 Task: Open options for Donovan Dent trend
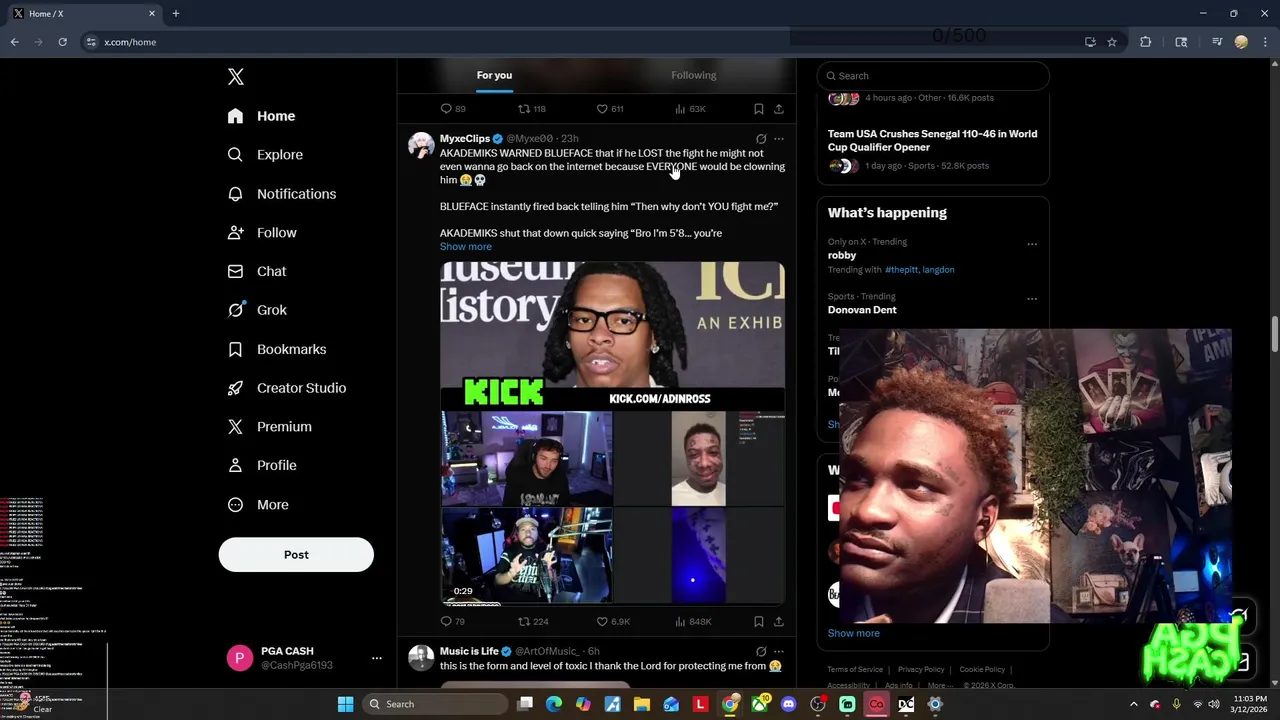click(x=1032, y=299)
